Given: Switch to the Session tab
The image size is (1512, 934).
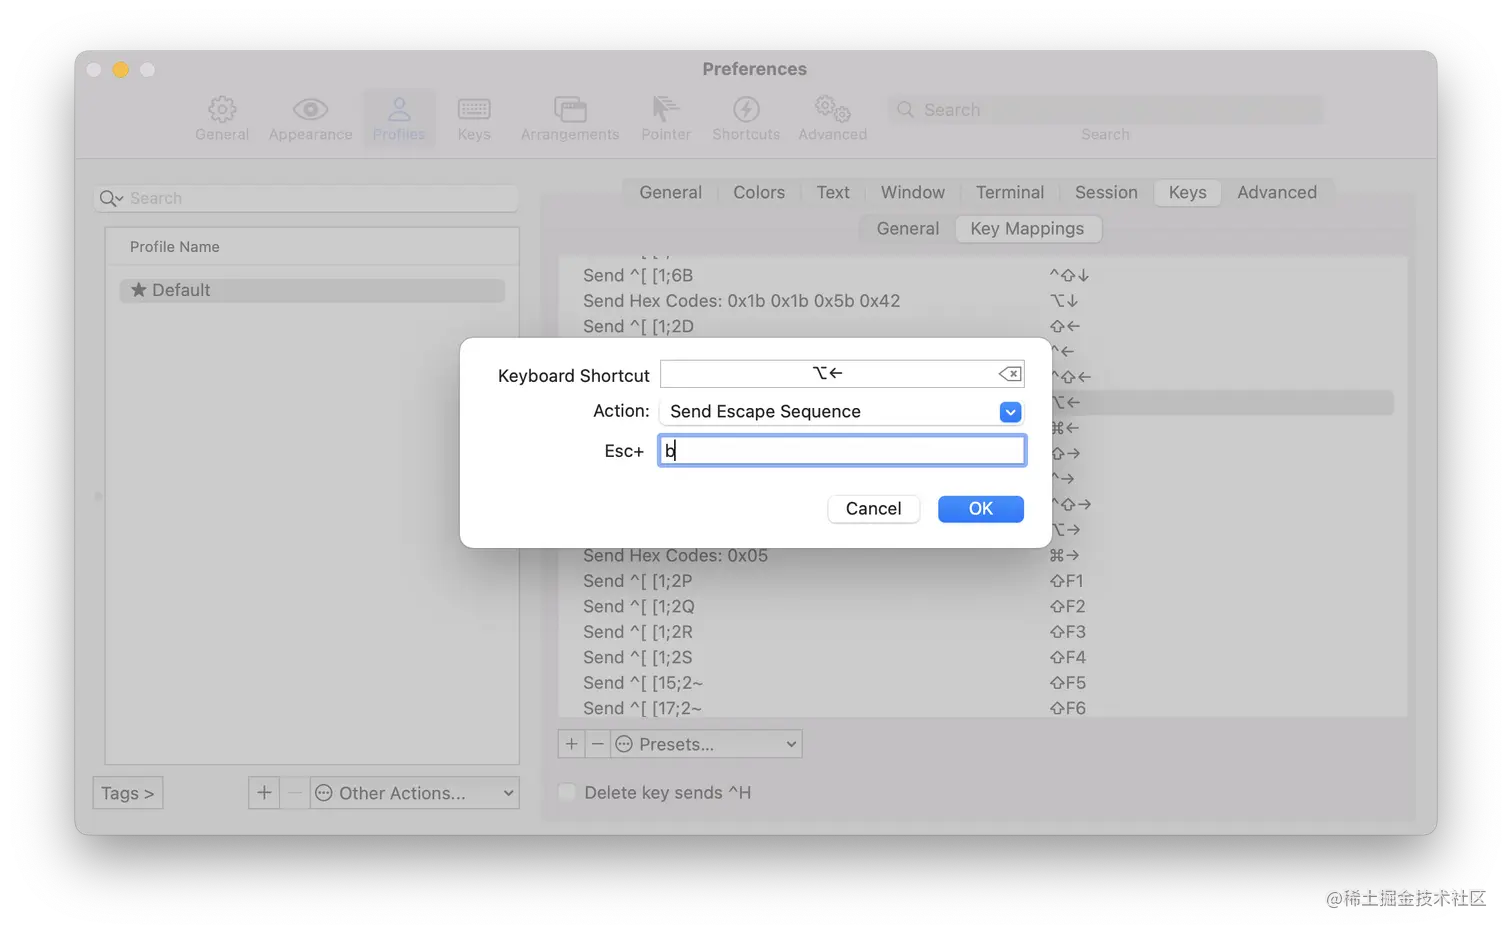Looking at the screenshot, I should coord(1106,193).
